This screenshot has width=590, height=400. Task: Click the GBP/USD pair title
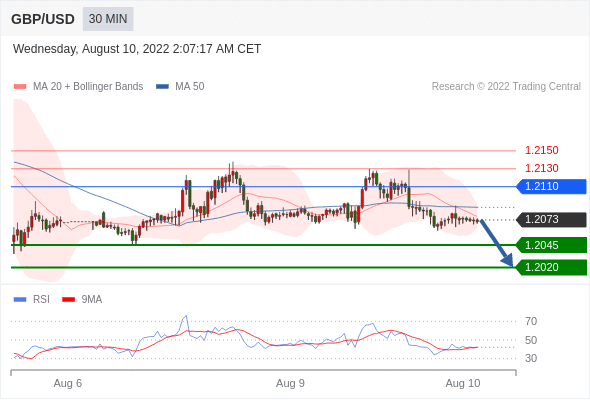pos(43,19)
